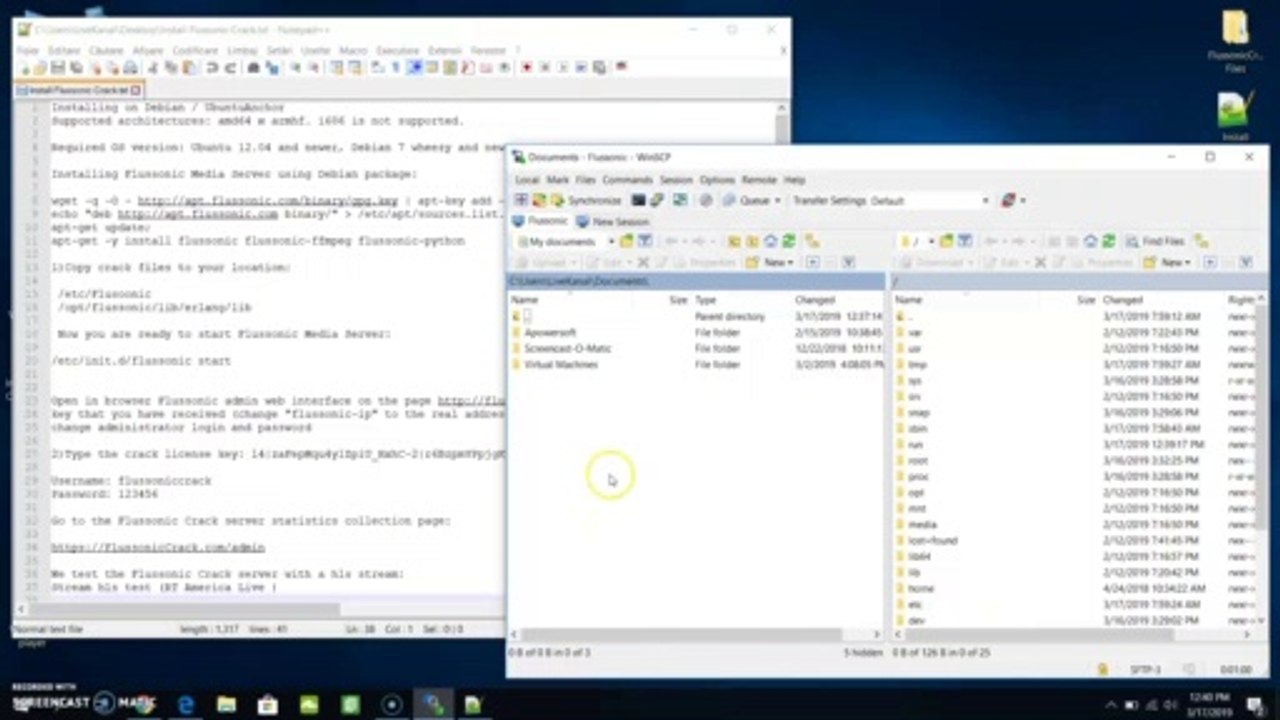Click Microsoft Edge icon on taskbar

click(x=186, y=705)
